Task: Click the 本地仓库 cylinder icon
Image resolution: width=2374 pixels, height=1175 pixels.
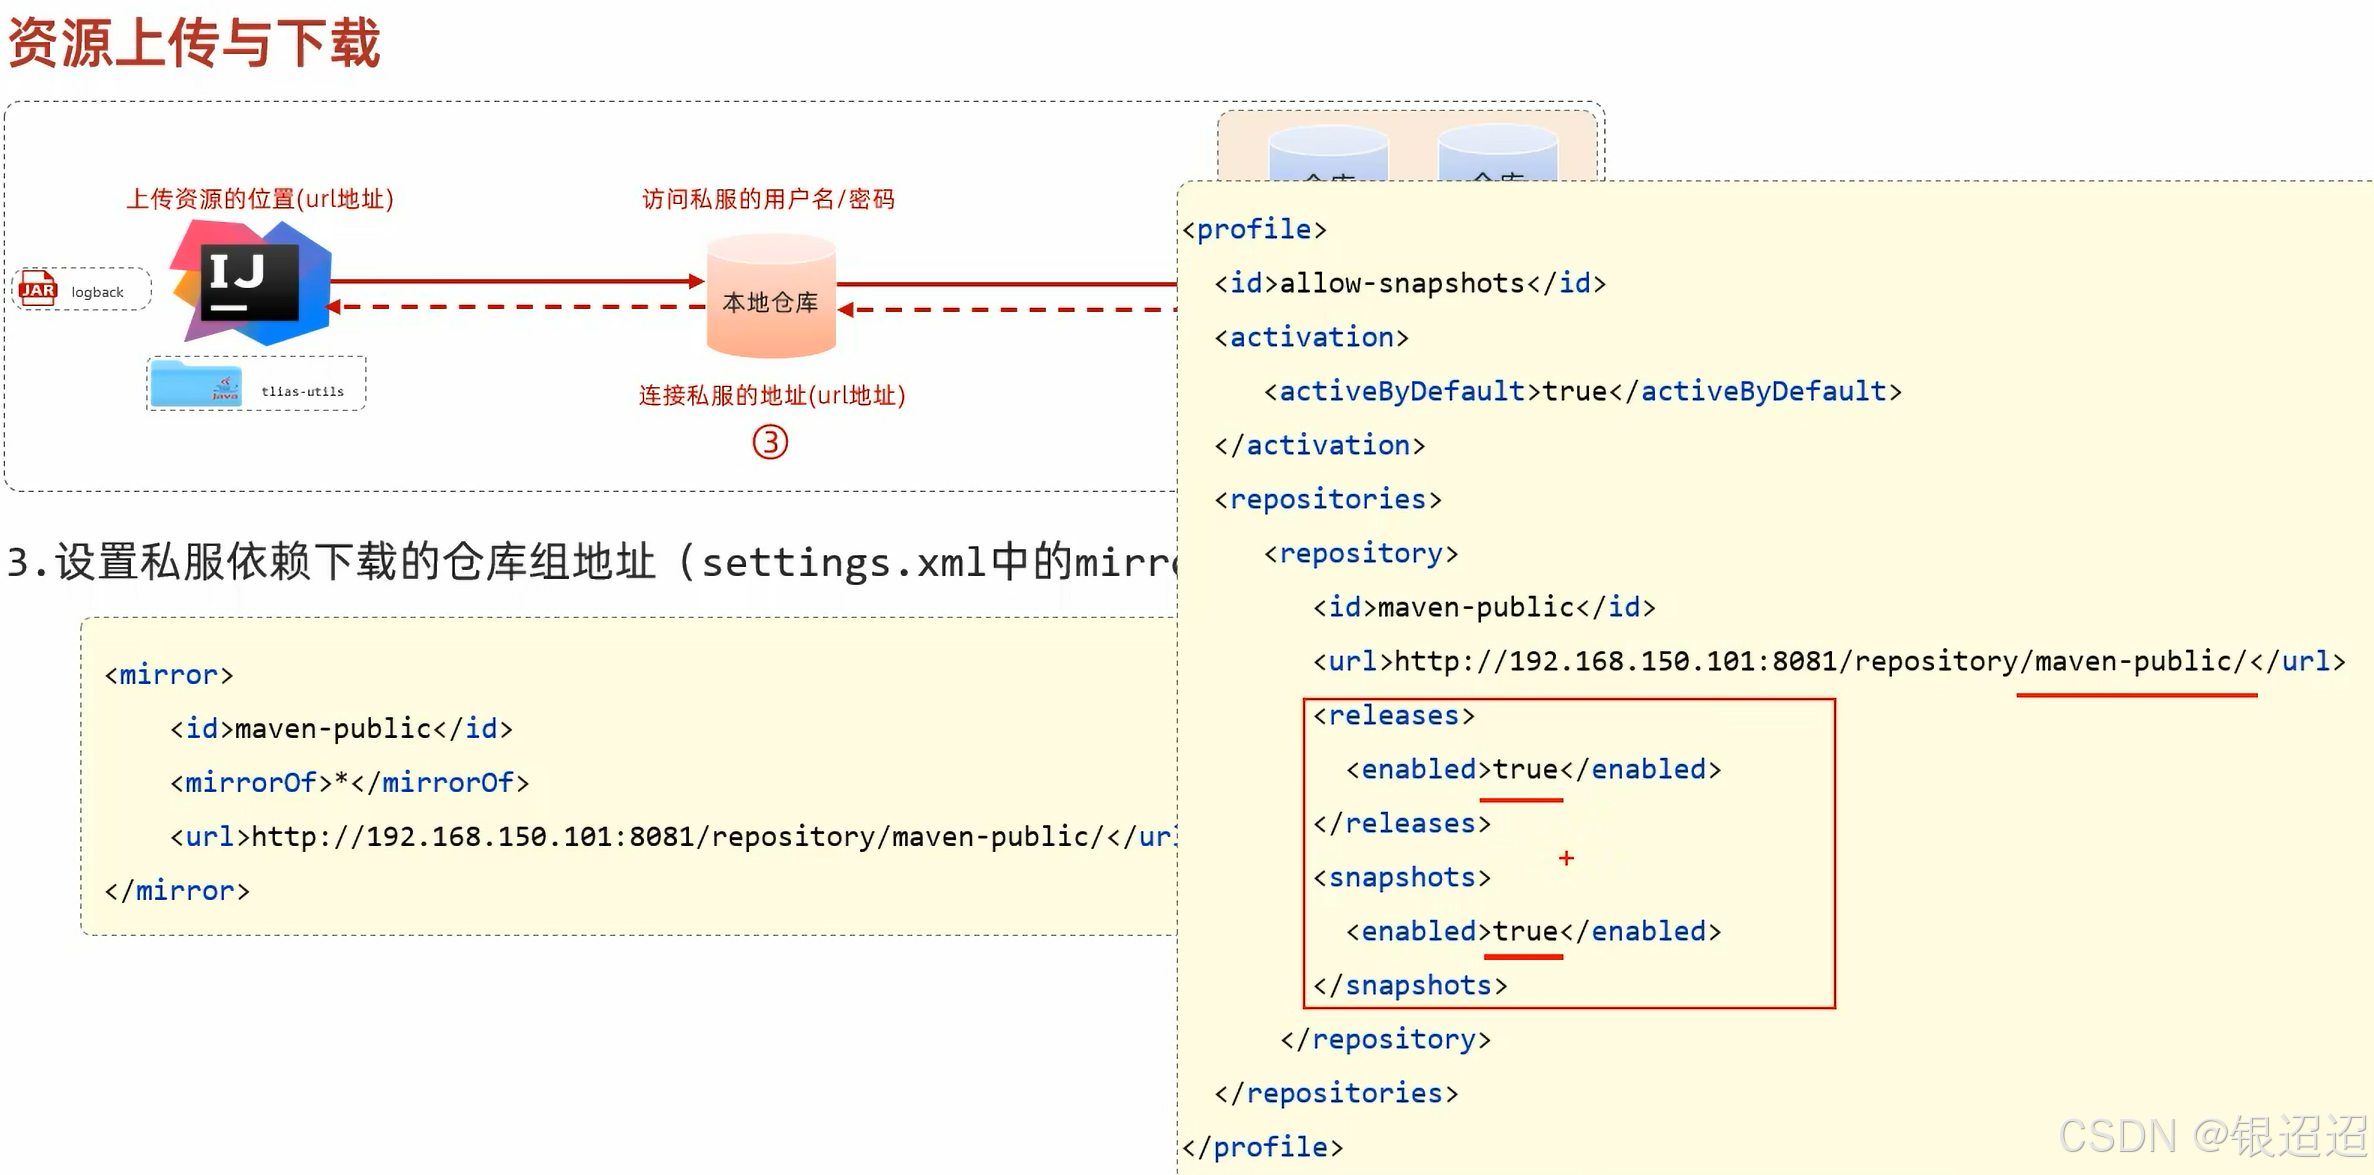Action: point(771,297)
